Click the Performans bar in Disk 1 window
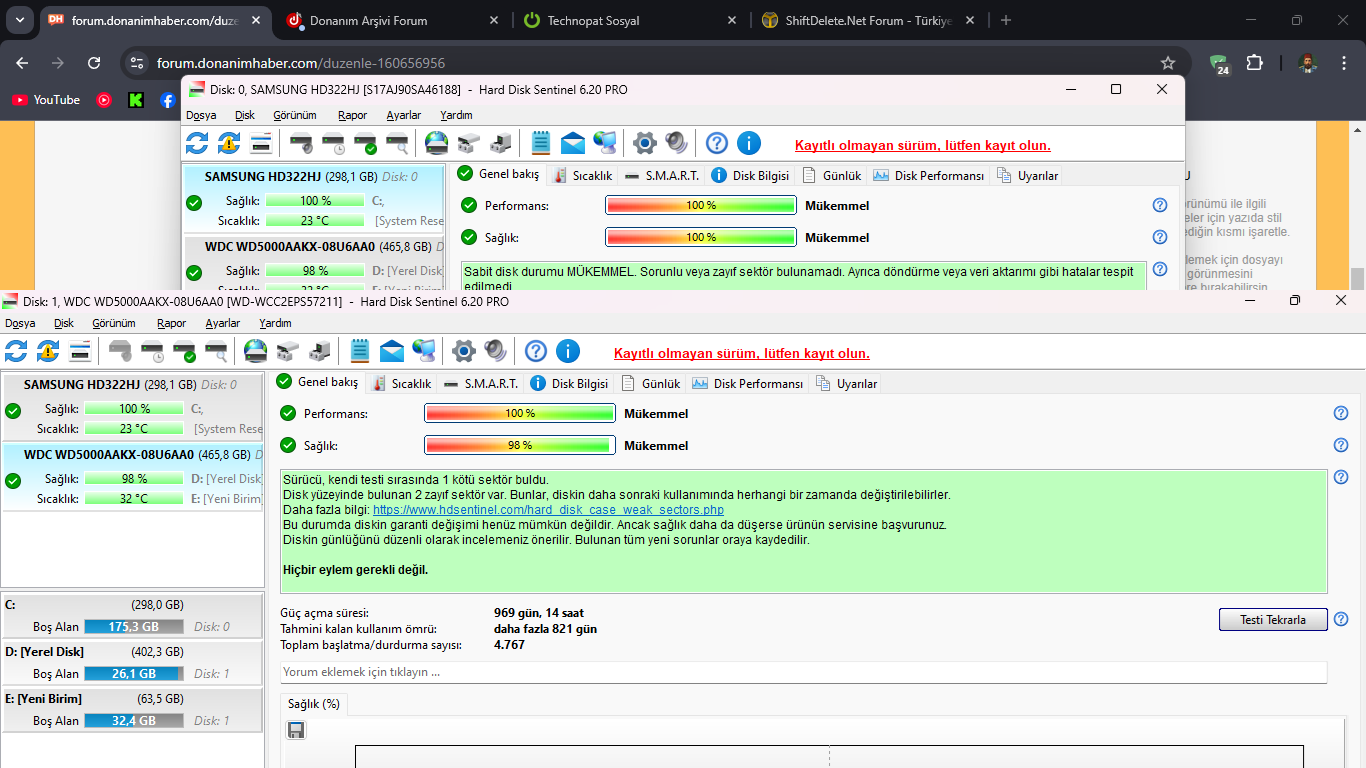This screenshot has height=768, width=1366. pyautogui.click(x=520, y=413)
